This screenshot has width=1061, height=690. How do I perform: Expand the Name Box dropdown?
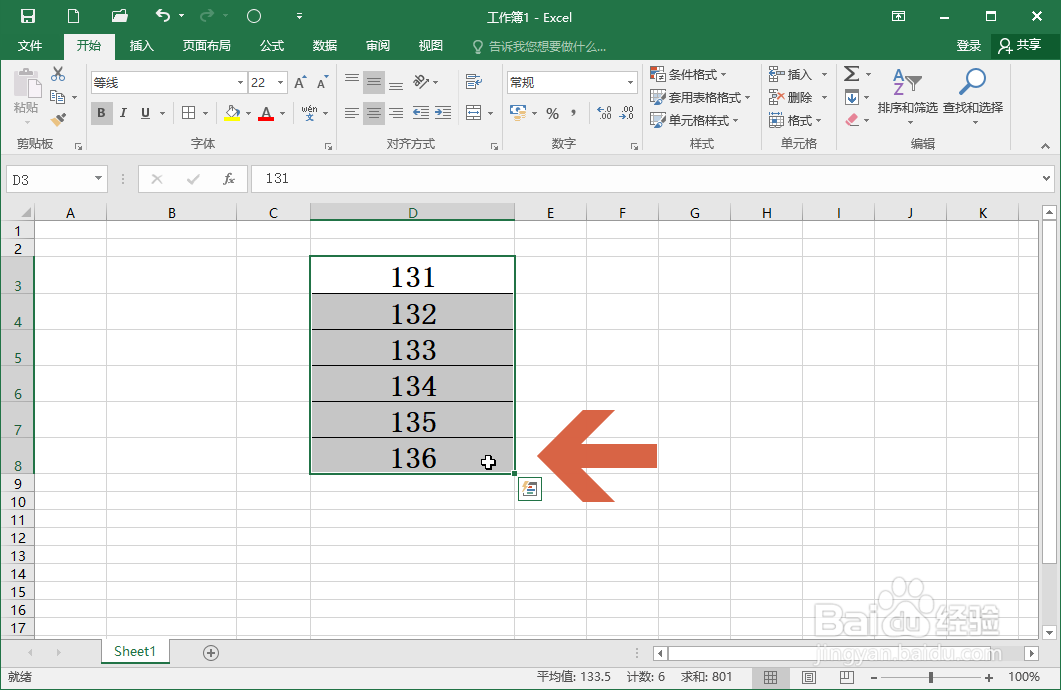98,179
